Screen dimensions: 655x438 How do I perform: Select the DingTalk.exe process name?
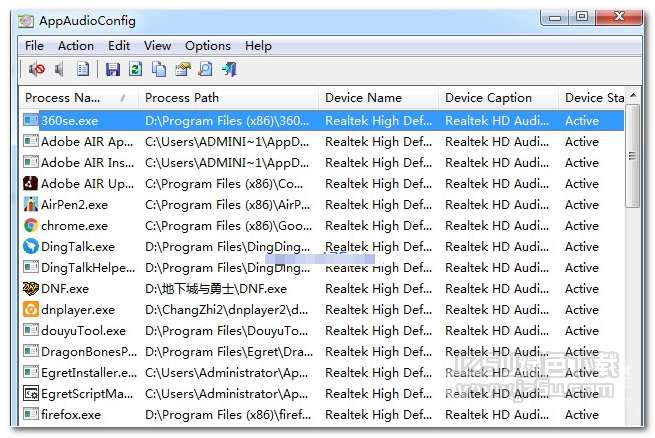pyautogui.click(x=78, y=246)
